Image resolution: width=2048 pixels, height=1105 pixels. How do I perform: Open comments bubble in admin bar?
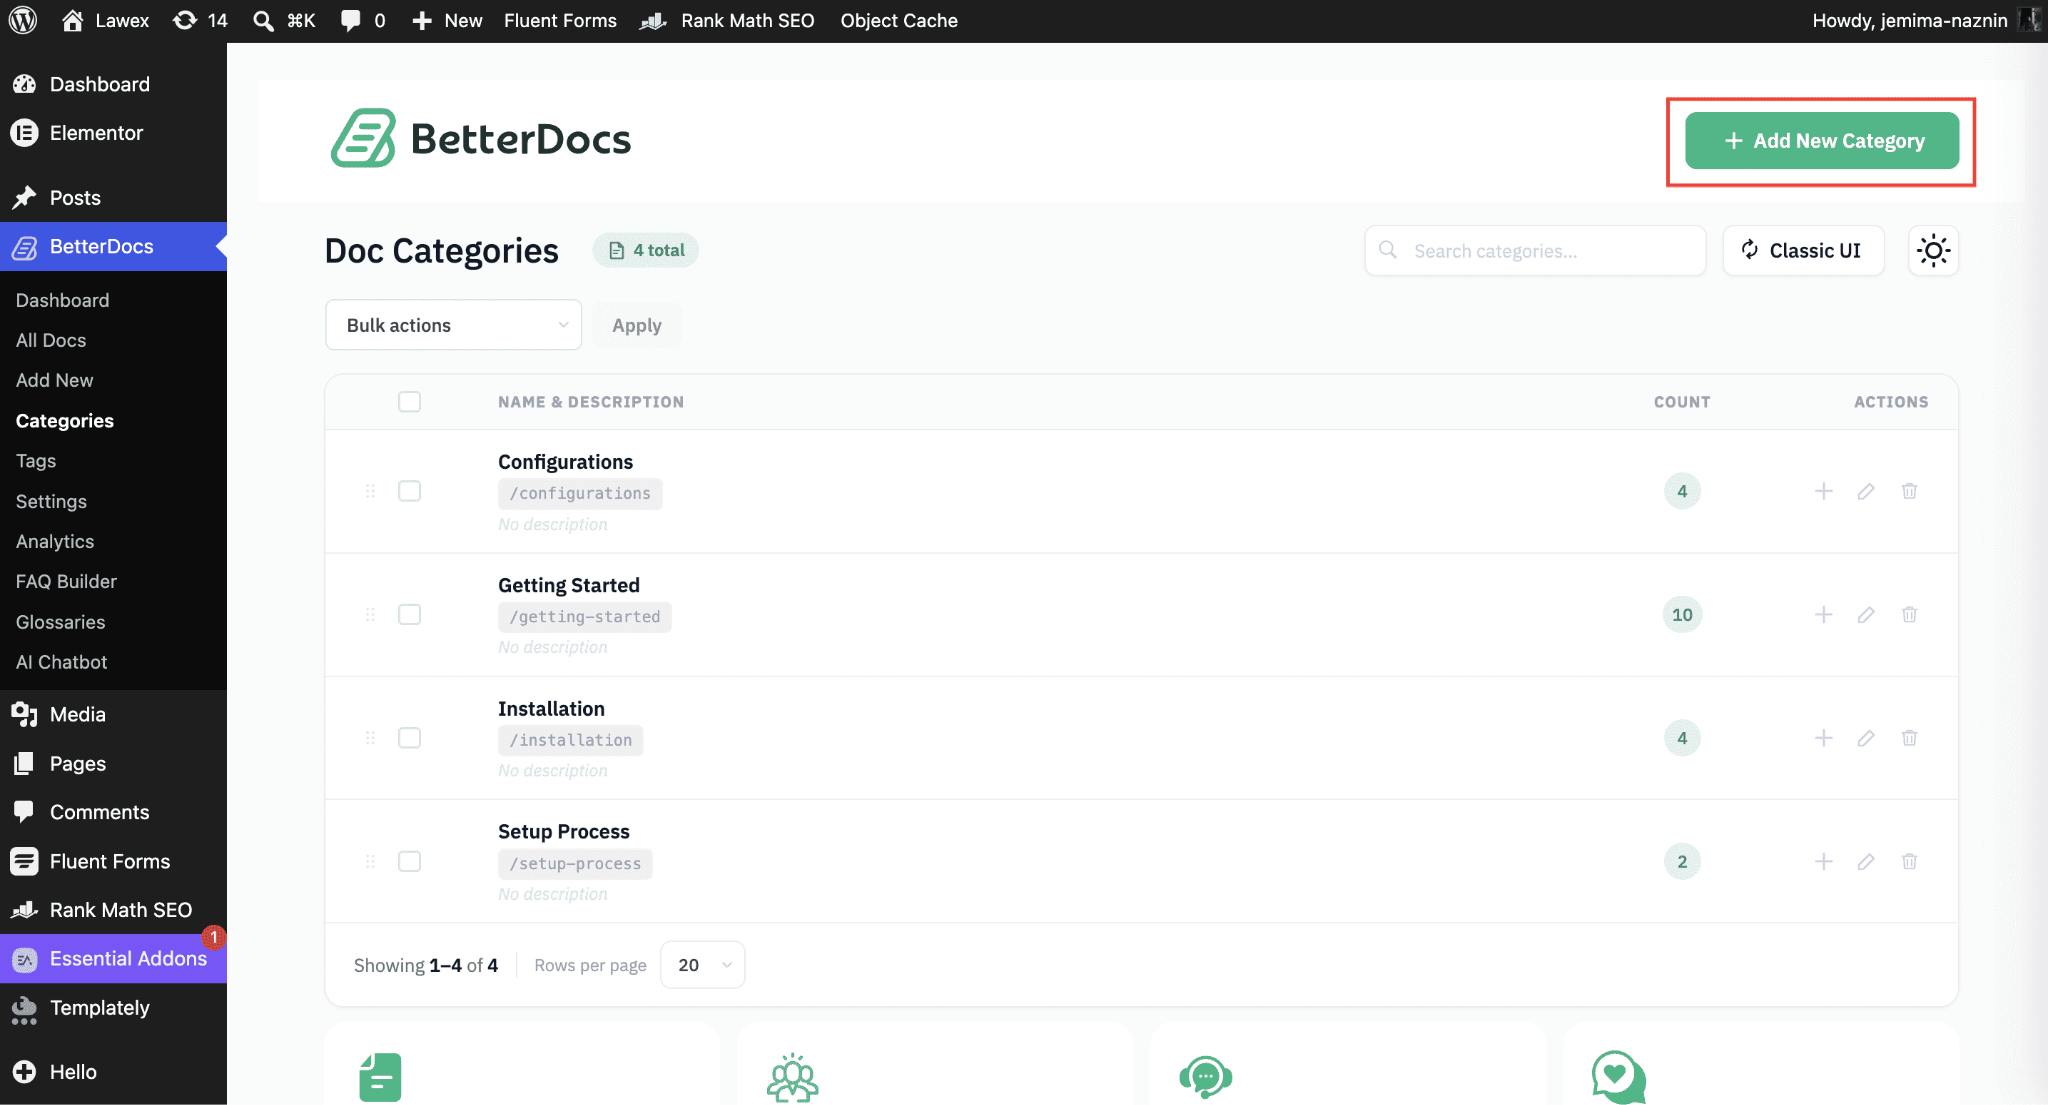(x=350, y=20)
